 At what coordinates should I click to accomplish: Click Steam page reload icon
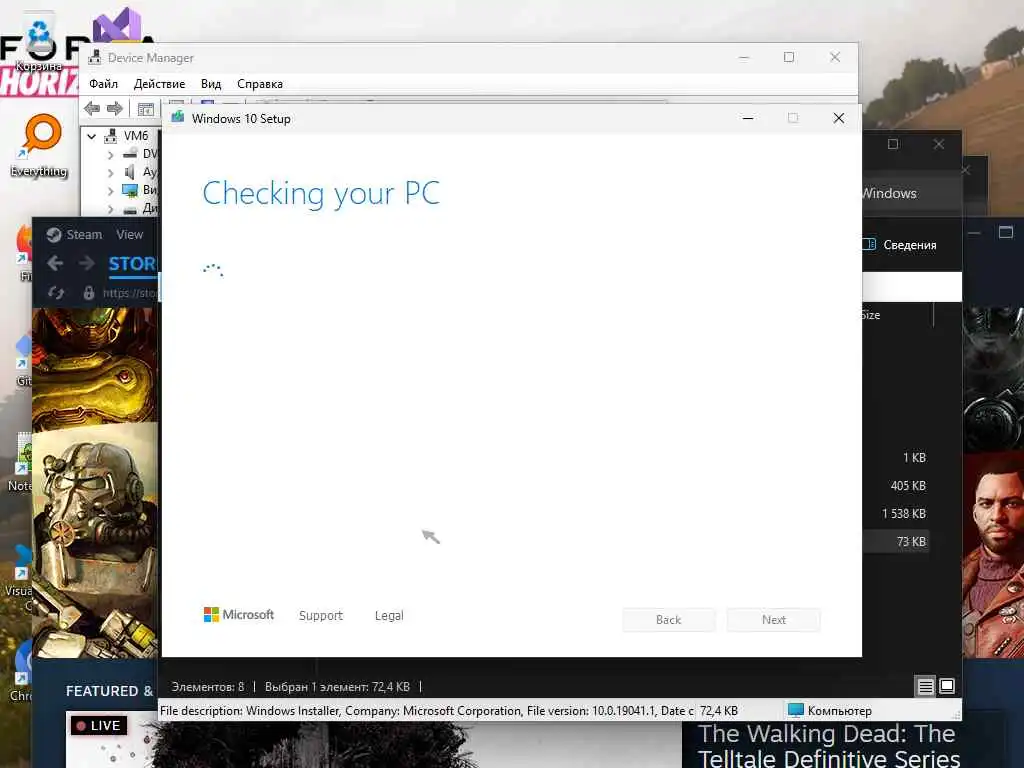(56, 293)
